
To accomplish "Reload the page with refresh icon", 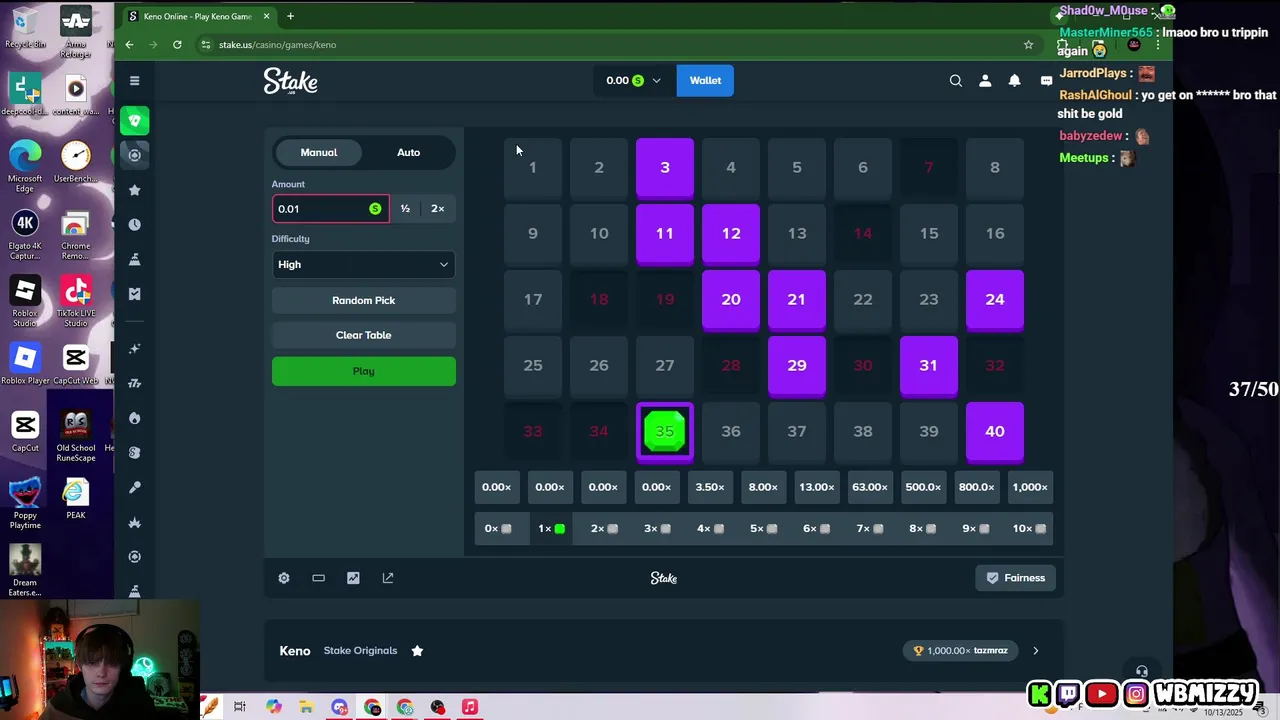I will 177,44.
